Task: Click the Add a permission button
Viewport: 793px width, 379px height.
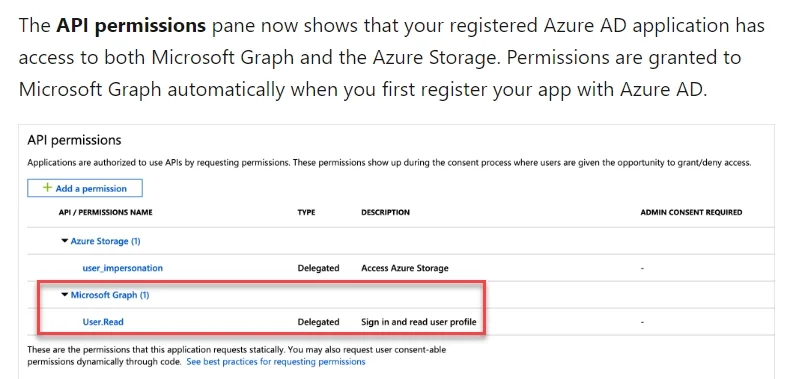Action: pyautogui.click(x=85, y=188)
